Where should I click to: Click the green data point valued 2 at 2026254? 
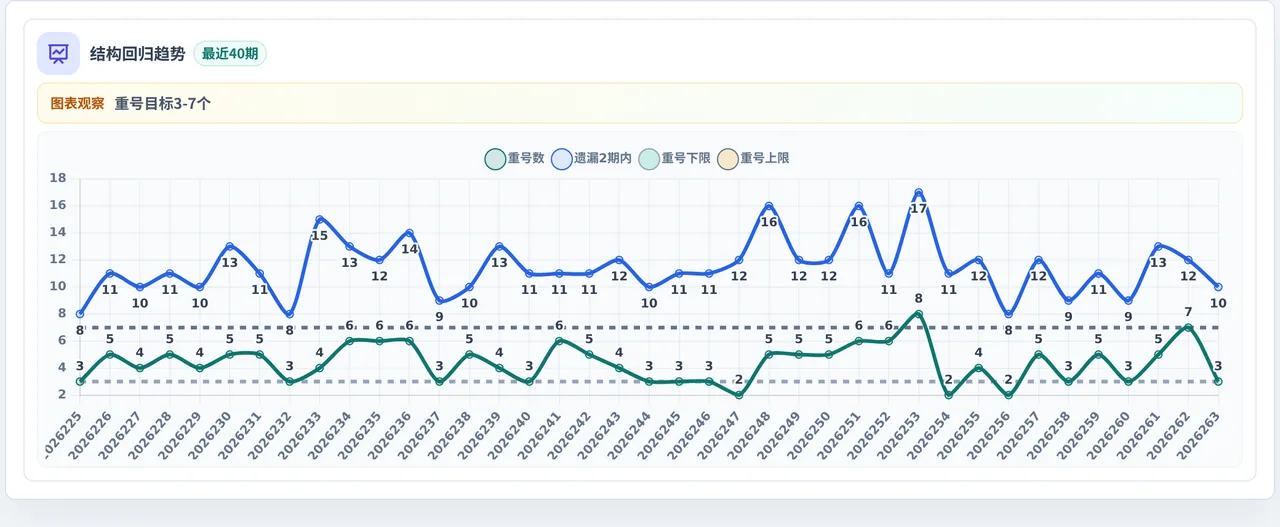pos(948,395)
